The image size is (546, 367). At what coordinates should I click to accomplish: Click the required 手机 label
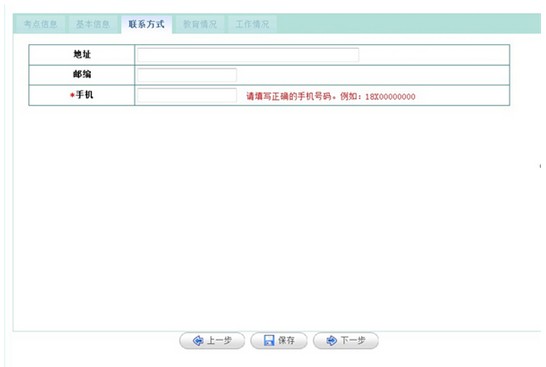82,95
